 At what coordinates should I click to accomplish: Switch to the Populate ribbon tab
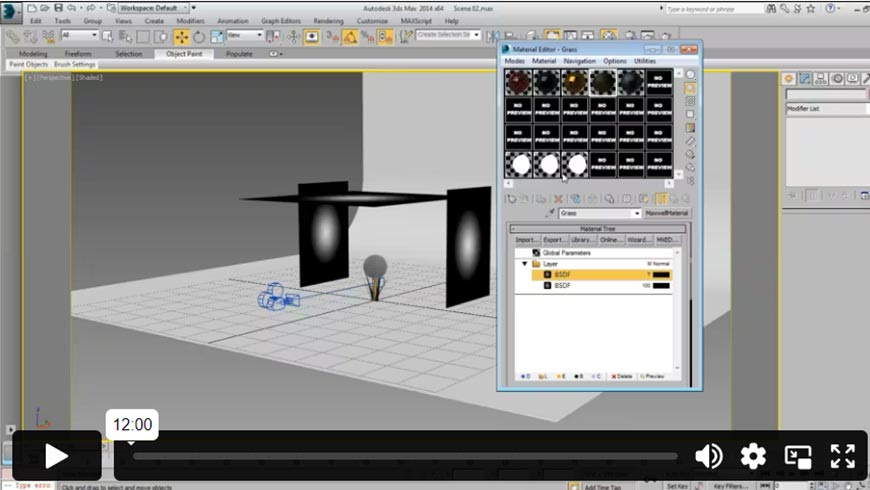coord(239,54)
